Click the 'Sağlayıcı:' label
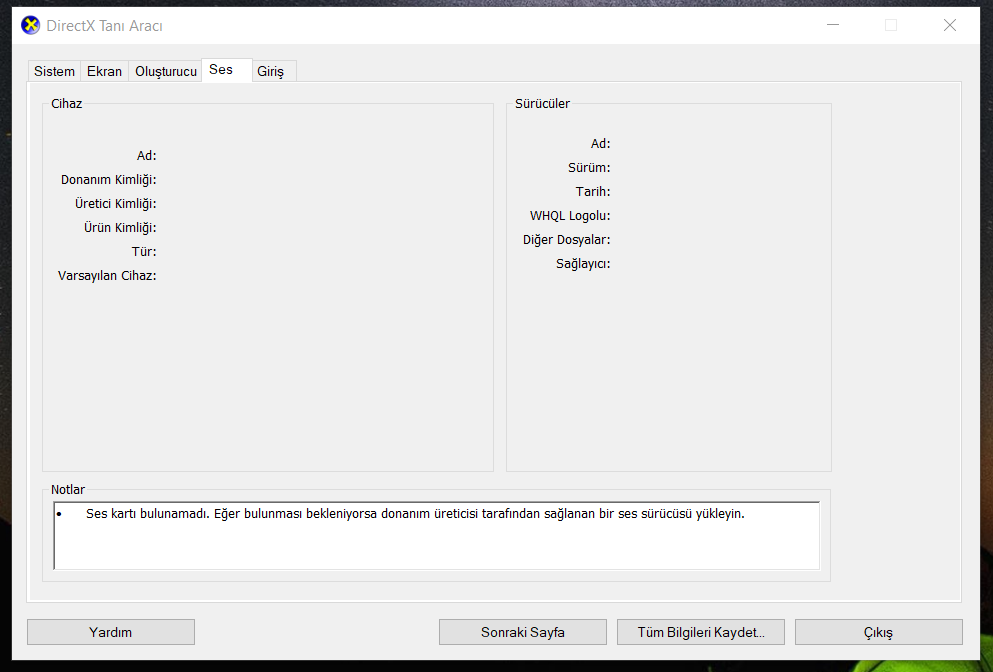 (x=583, y=264)
